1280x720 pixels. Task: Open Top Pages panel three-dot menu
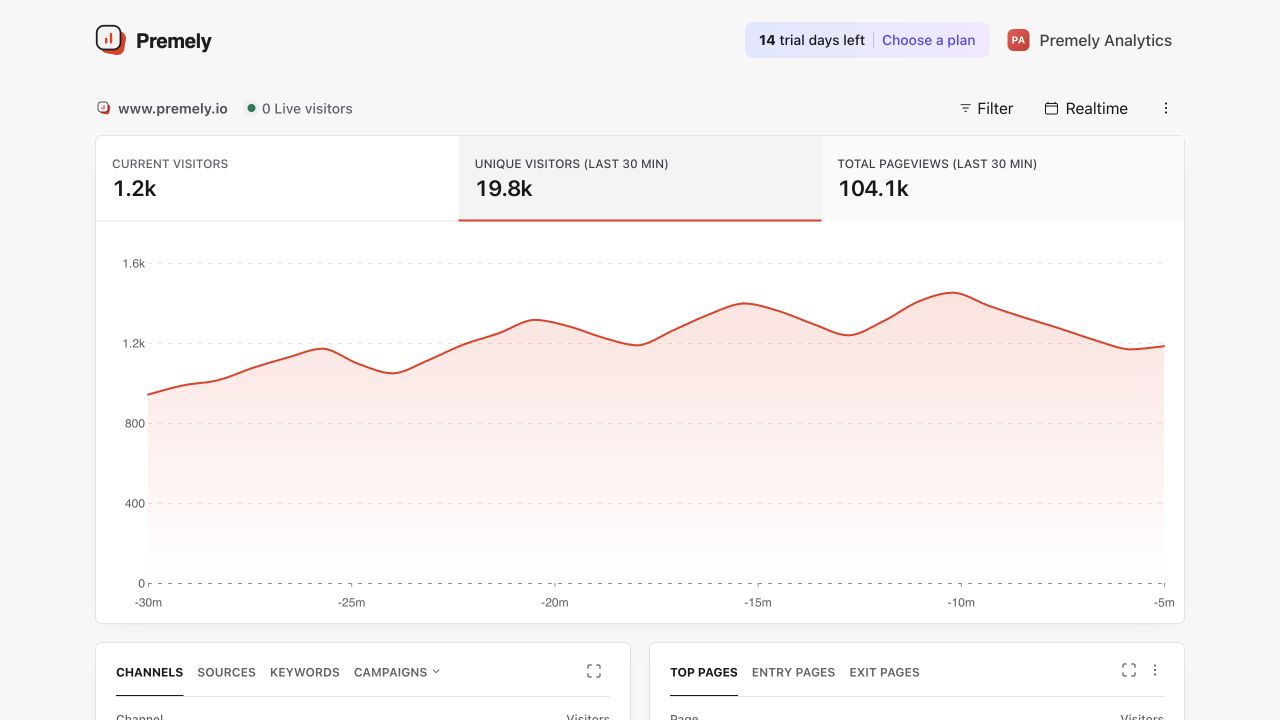coord(1155,670)
